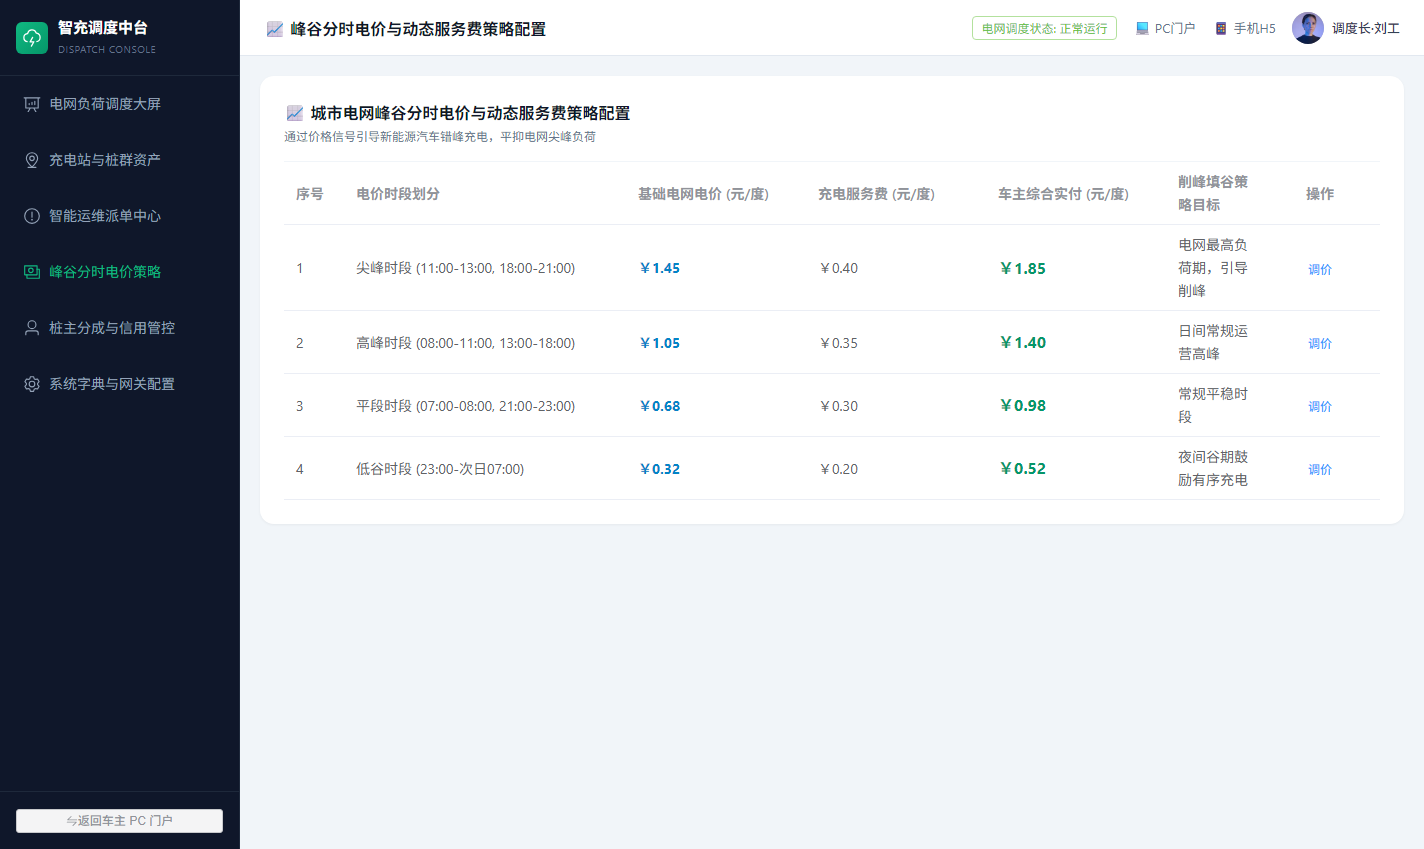Viewport: 1424px width, 849px height.
Task: Click the 智充调度中台 cloud logo icon
Action: coord(32,38)
